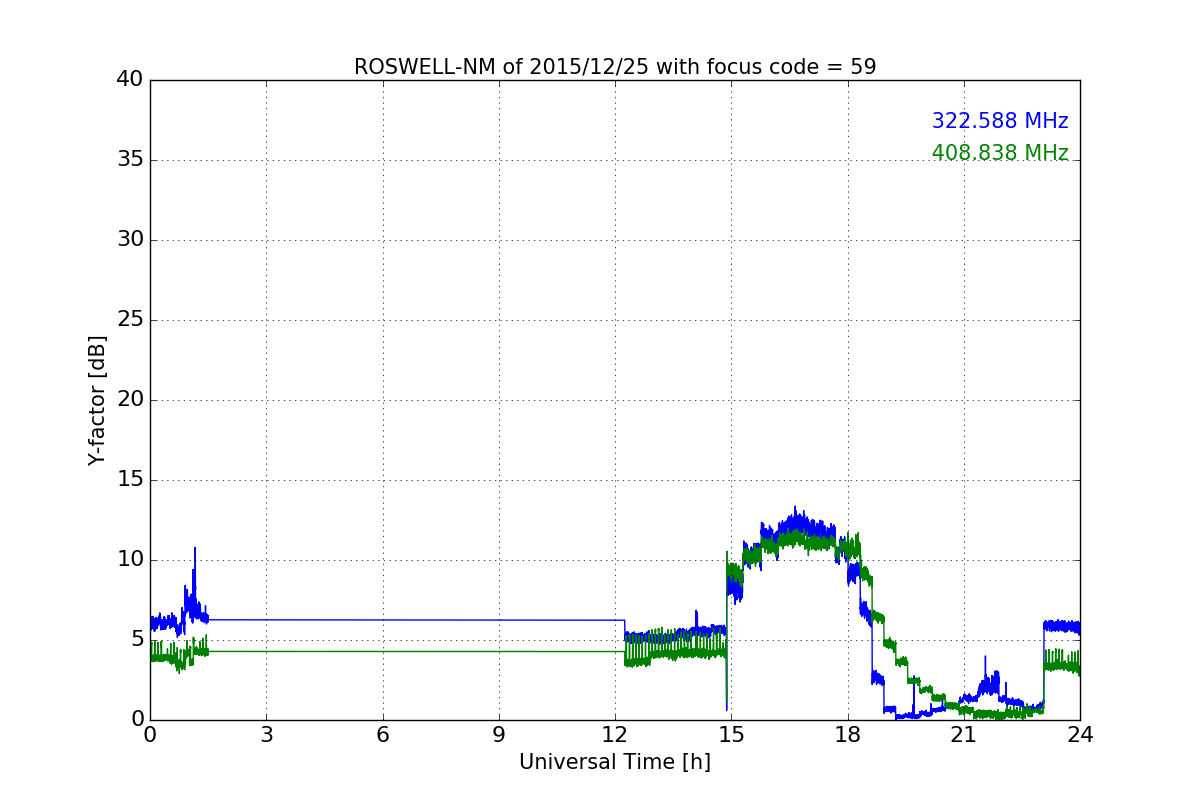Click the 'Y-factor [dB]' axis label
This screenshot has height=800, width=1200.
click(96, 400)
